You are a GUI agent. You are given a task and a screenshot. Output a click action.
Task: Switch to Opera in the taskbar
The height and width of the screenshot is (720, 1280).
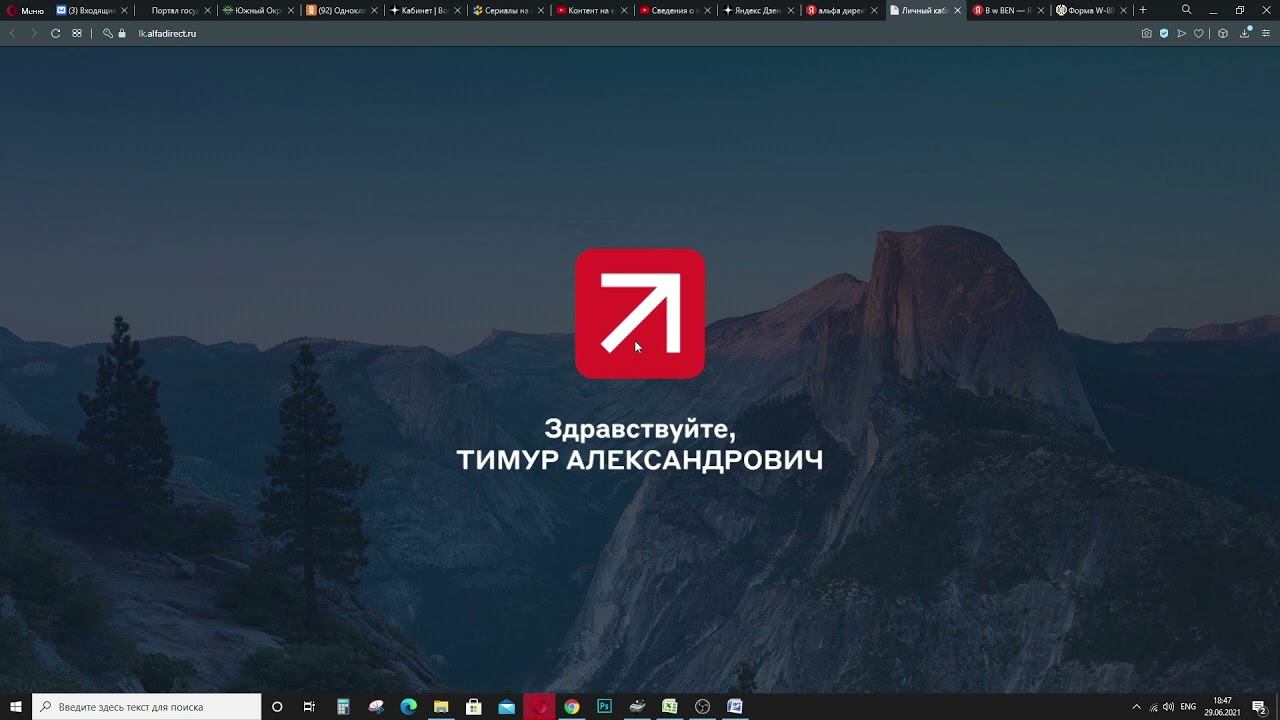(x=539, y=706)
